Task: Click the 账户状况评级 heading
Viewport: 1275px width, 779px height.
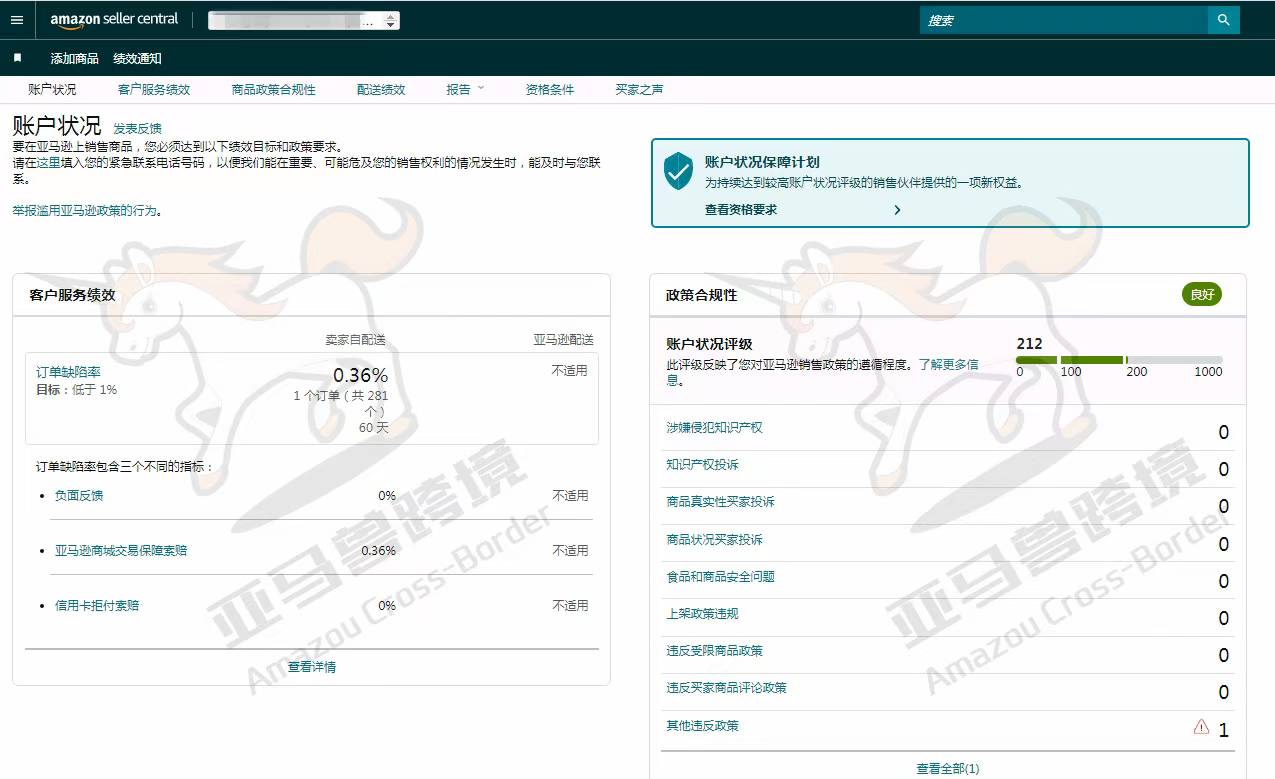Action: click(709, 345)
